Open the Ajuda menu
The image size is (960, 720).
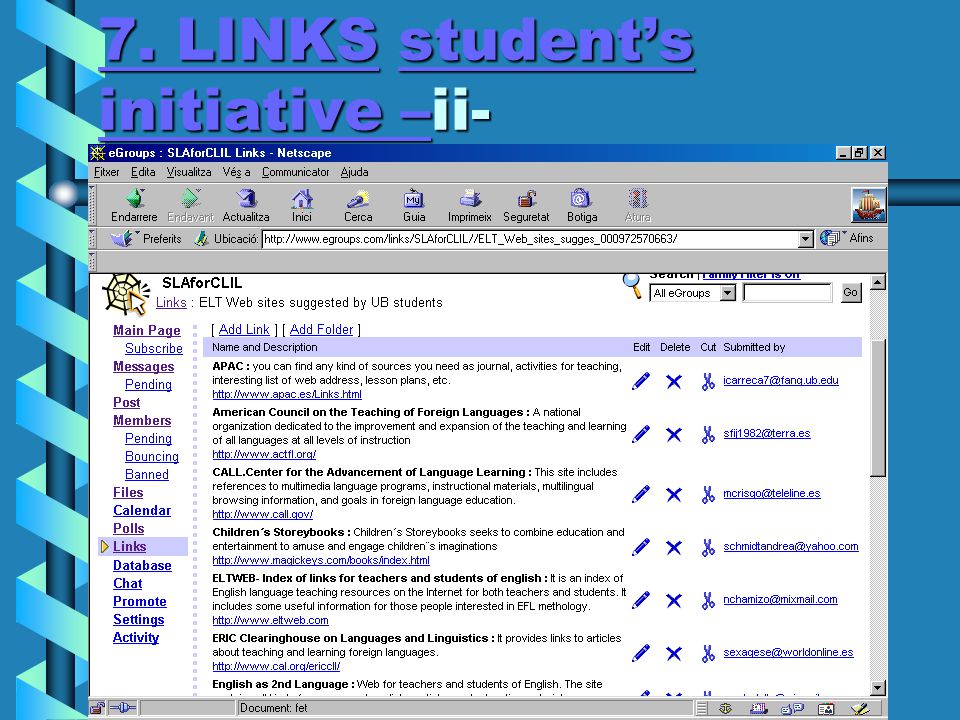click(x=354, y=172)
